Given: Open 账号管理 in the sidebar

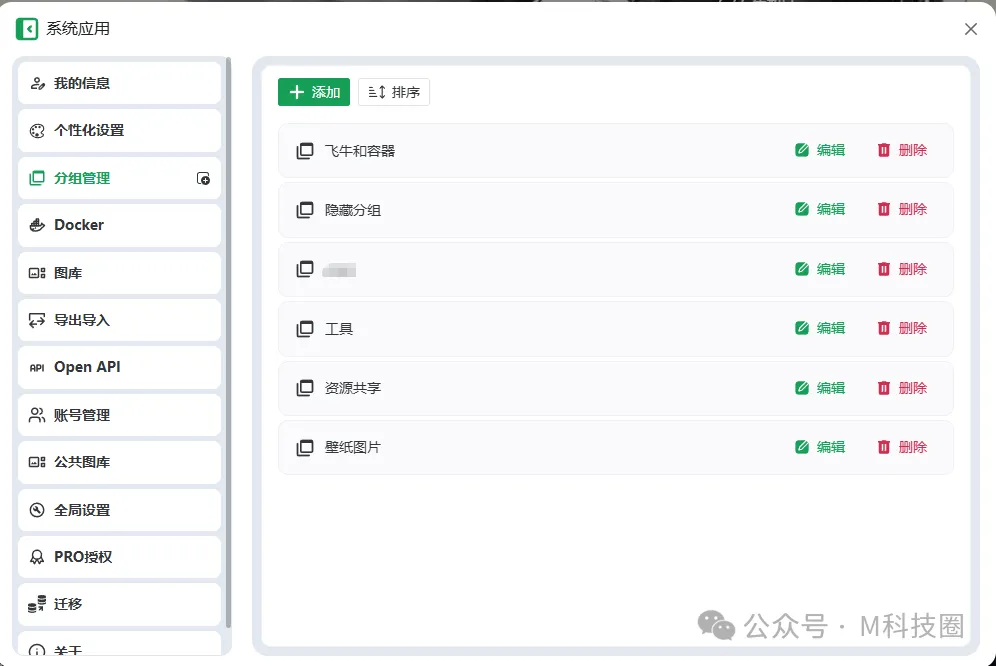Looking at the screenshot, I should tap(119, 416).
